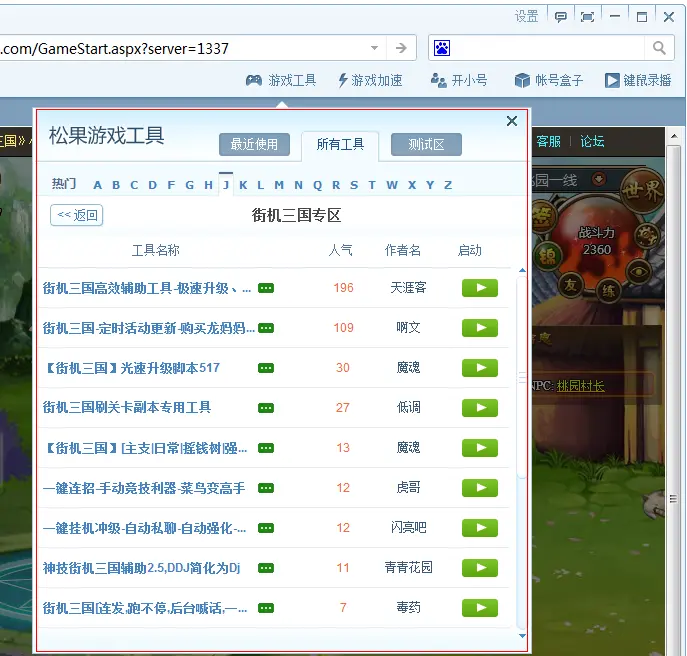
Task: Expand the address bar history dropdown
Action: tap(374, 48)
